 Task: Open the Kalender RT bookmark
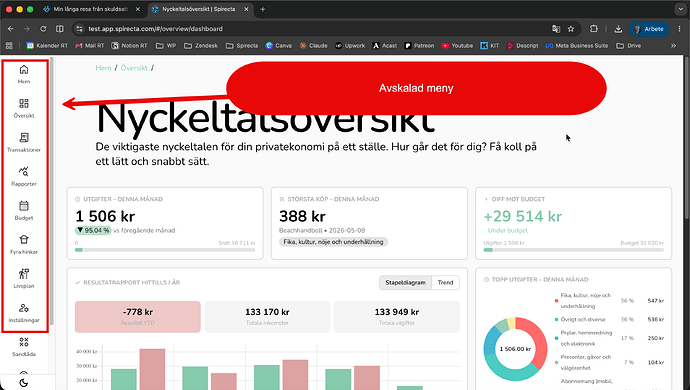click(x=47, y=45)
